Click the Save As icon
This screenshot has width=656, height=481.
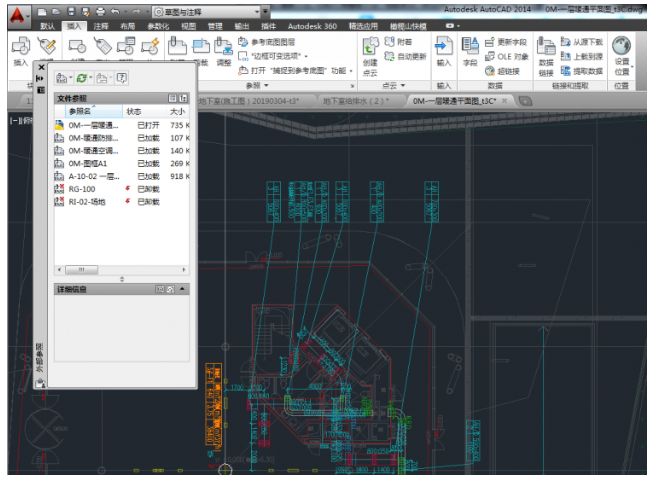(x=86, y=12)
